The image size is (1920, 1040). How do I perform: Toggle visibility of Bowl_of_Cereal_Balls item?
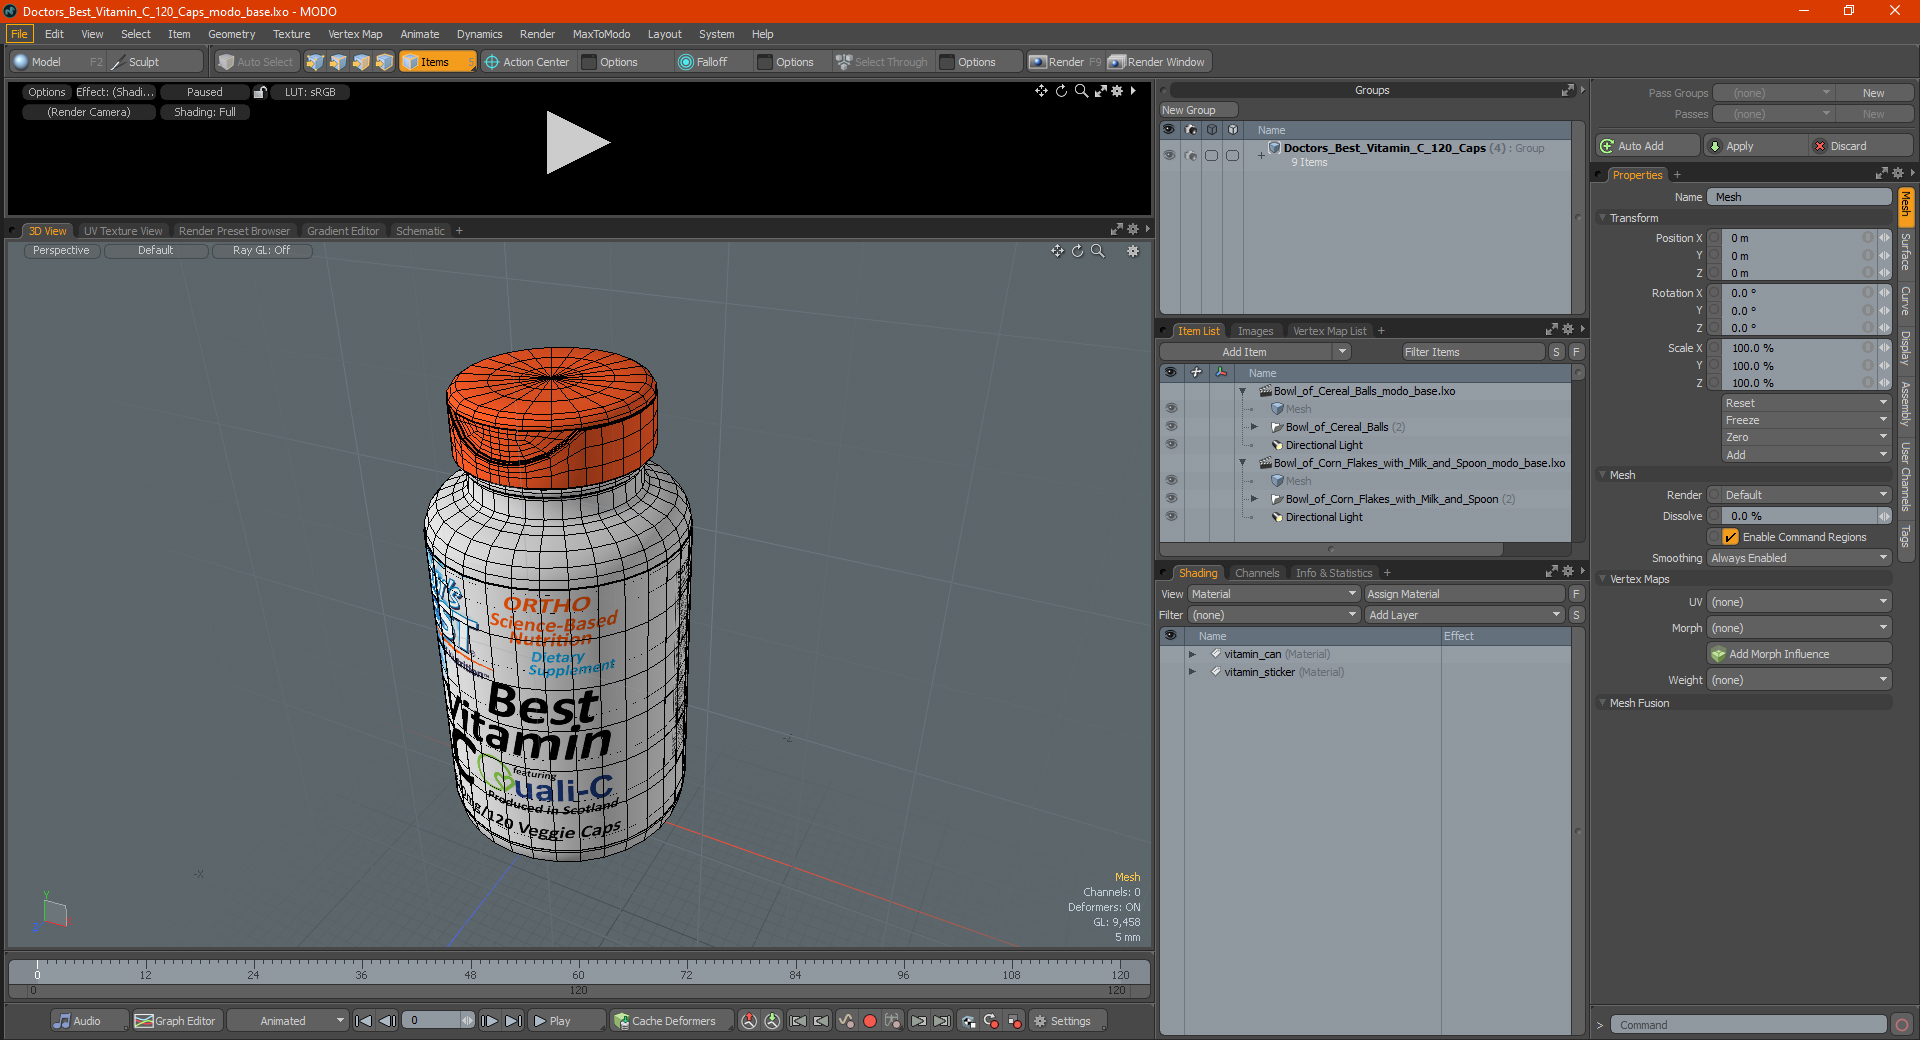tap(1171, 427)
